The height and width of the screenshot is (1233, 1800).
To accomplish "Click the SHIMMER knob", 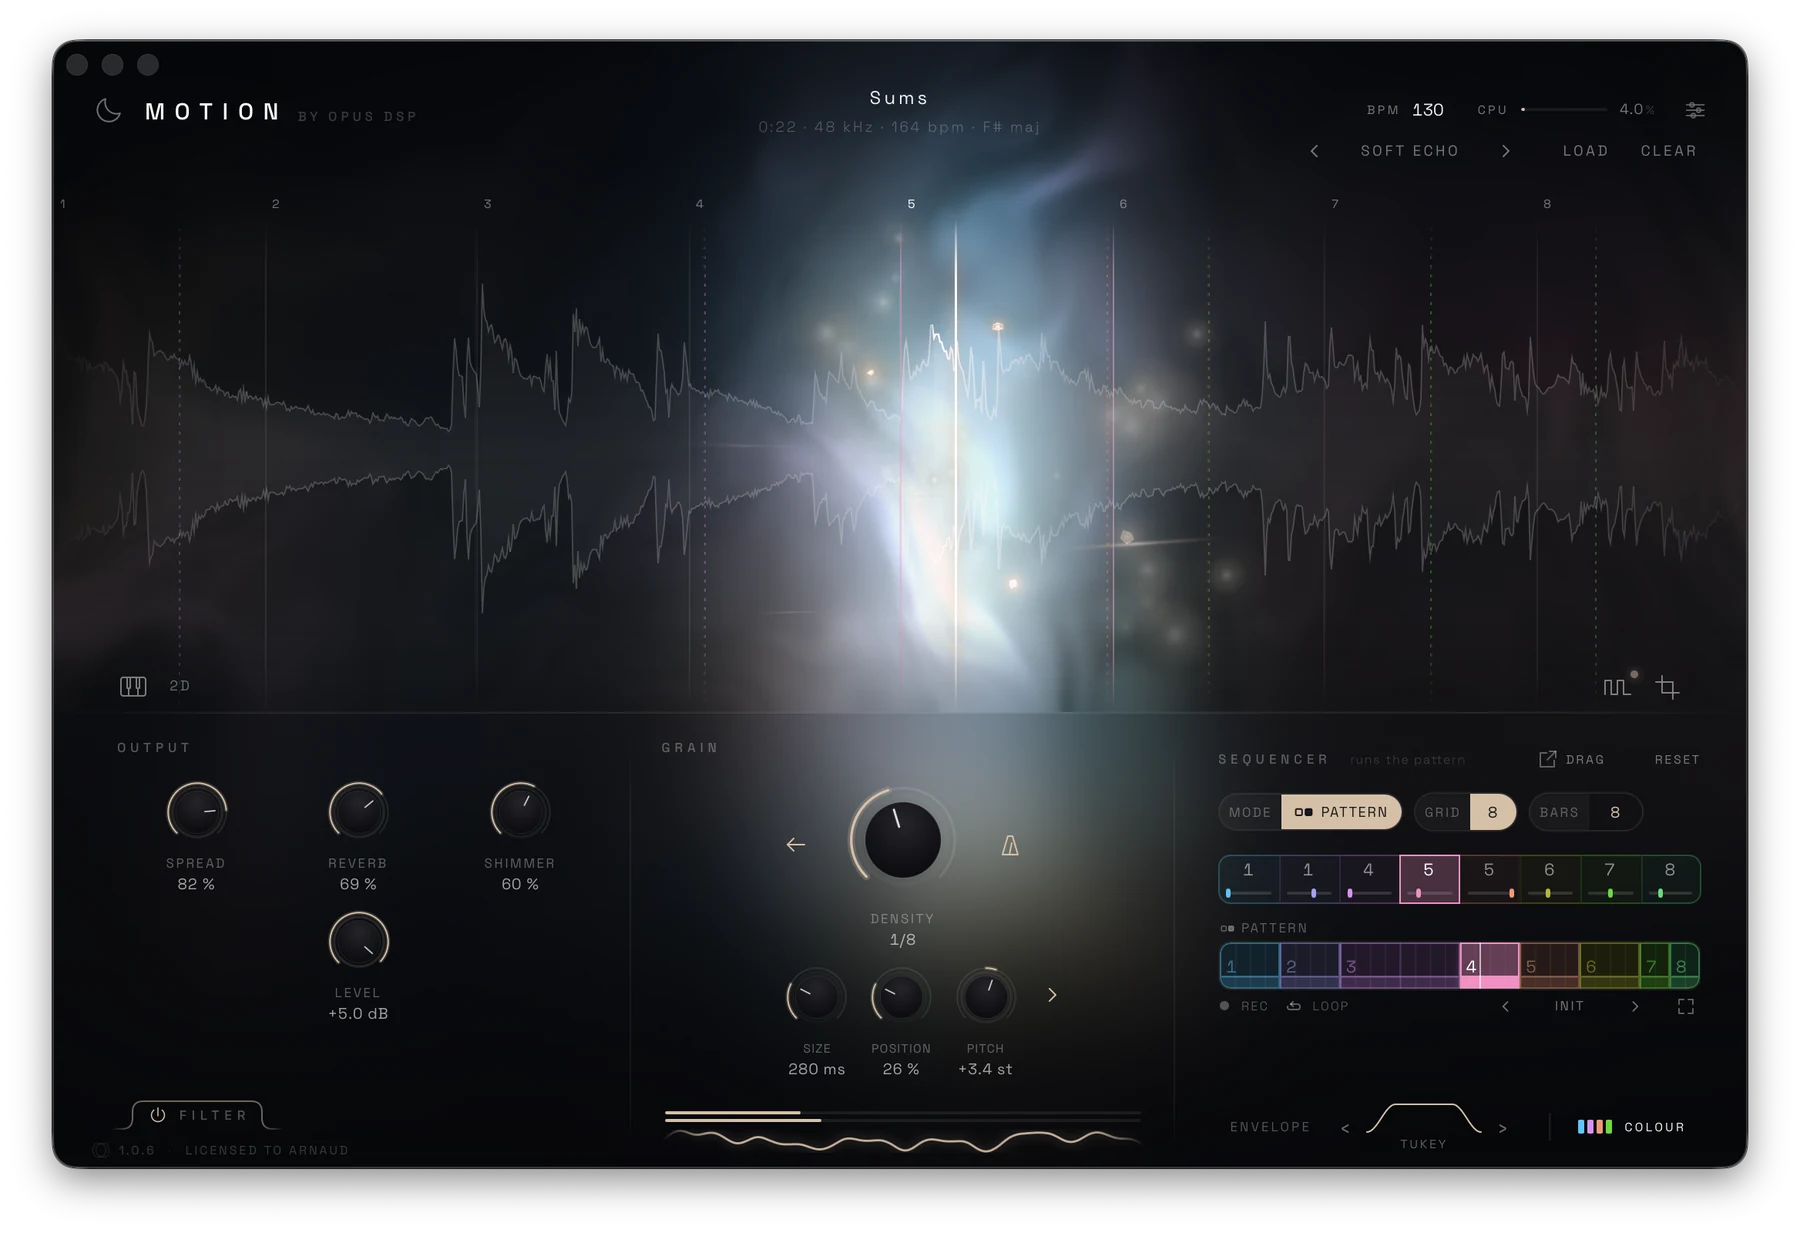I will [x=520, y=811].
